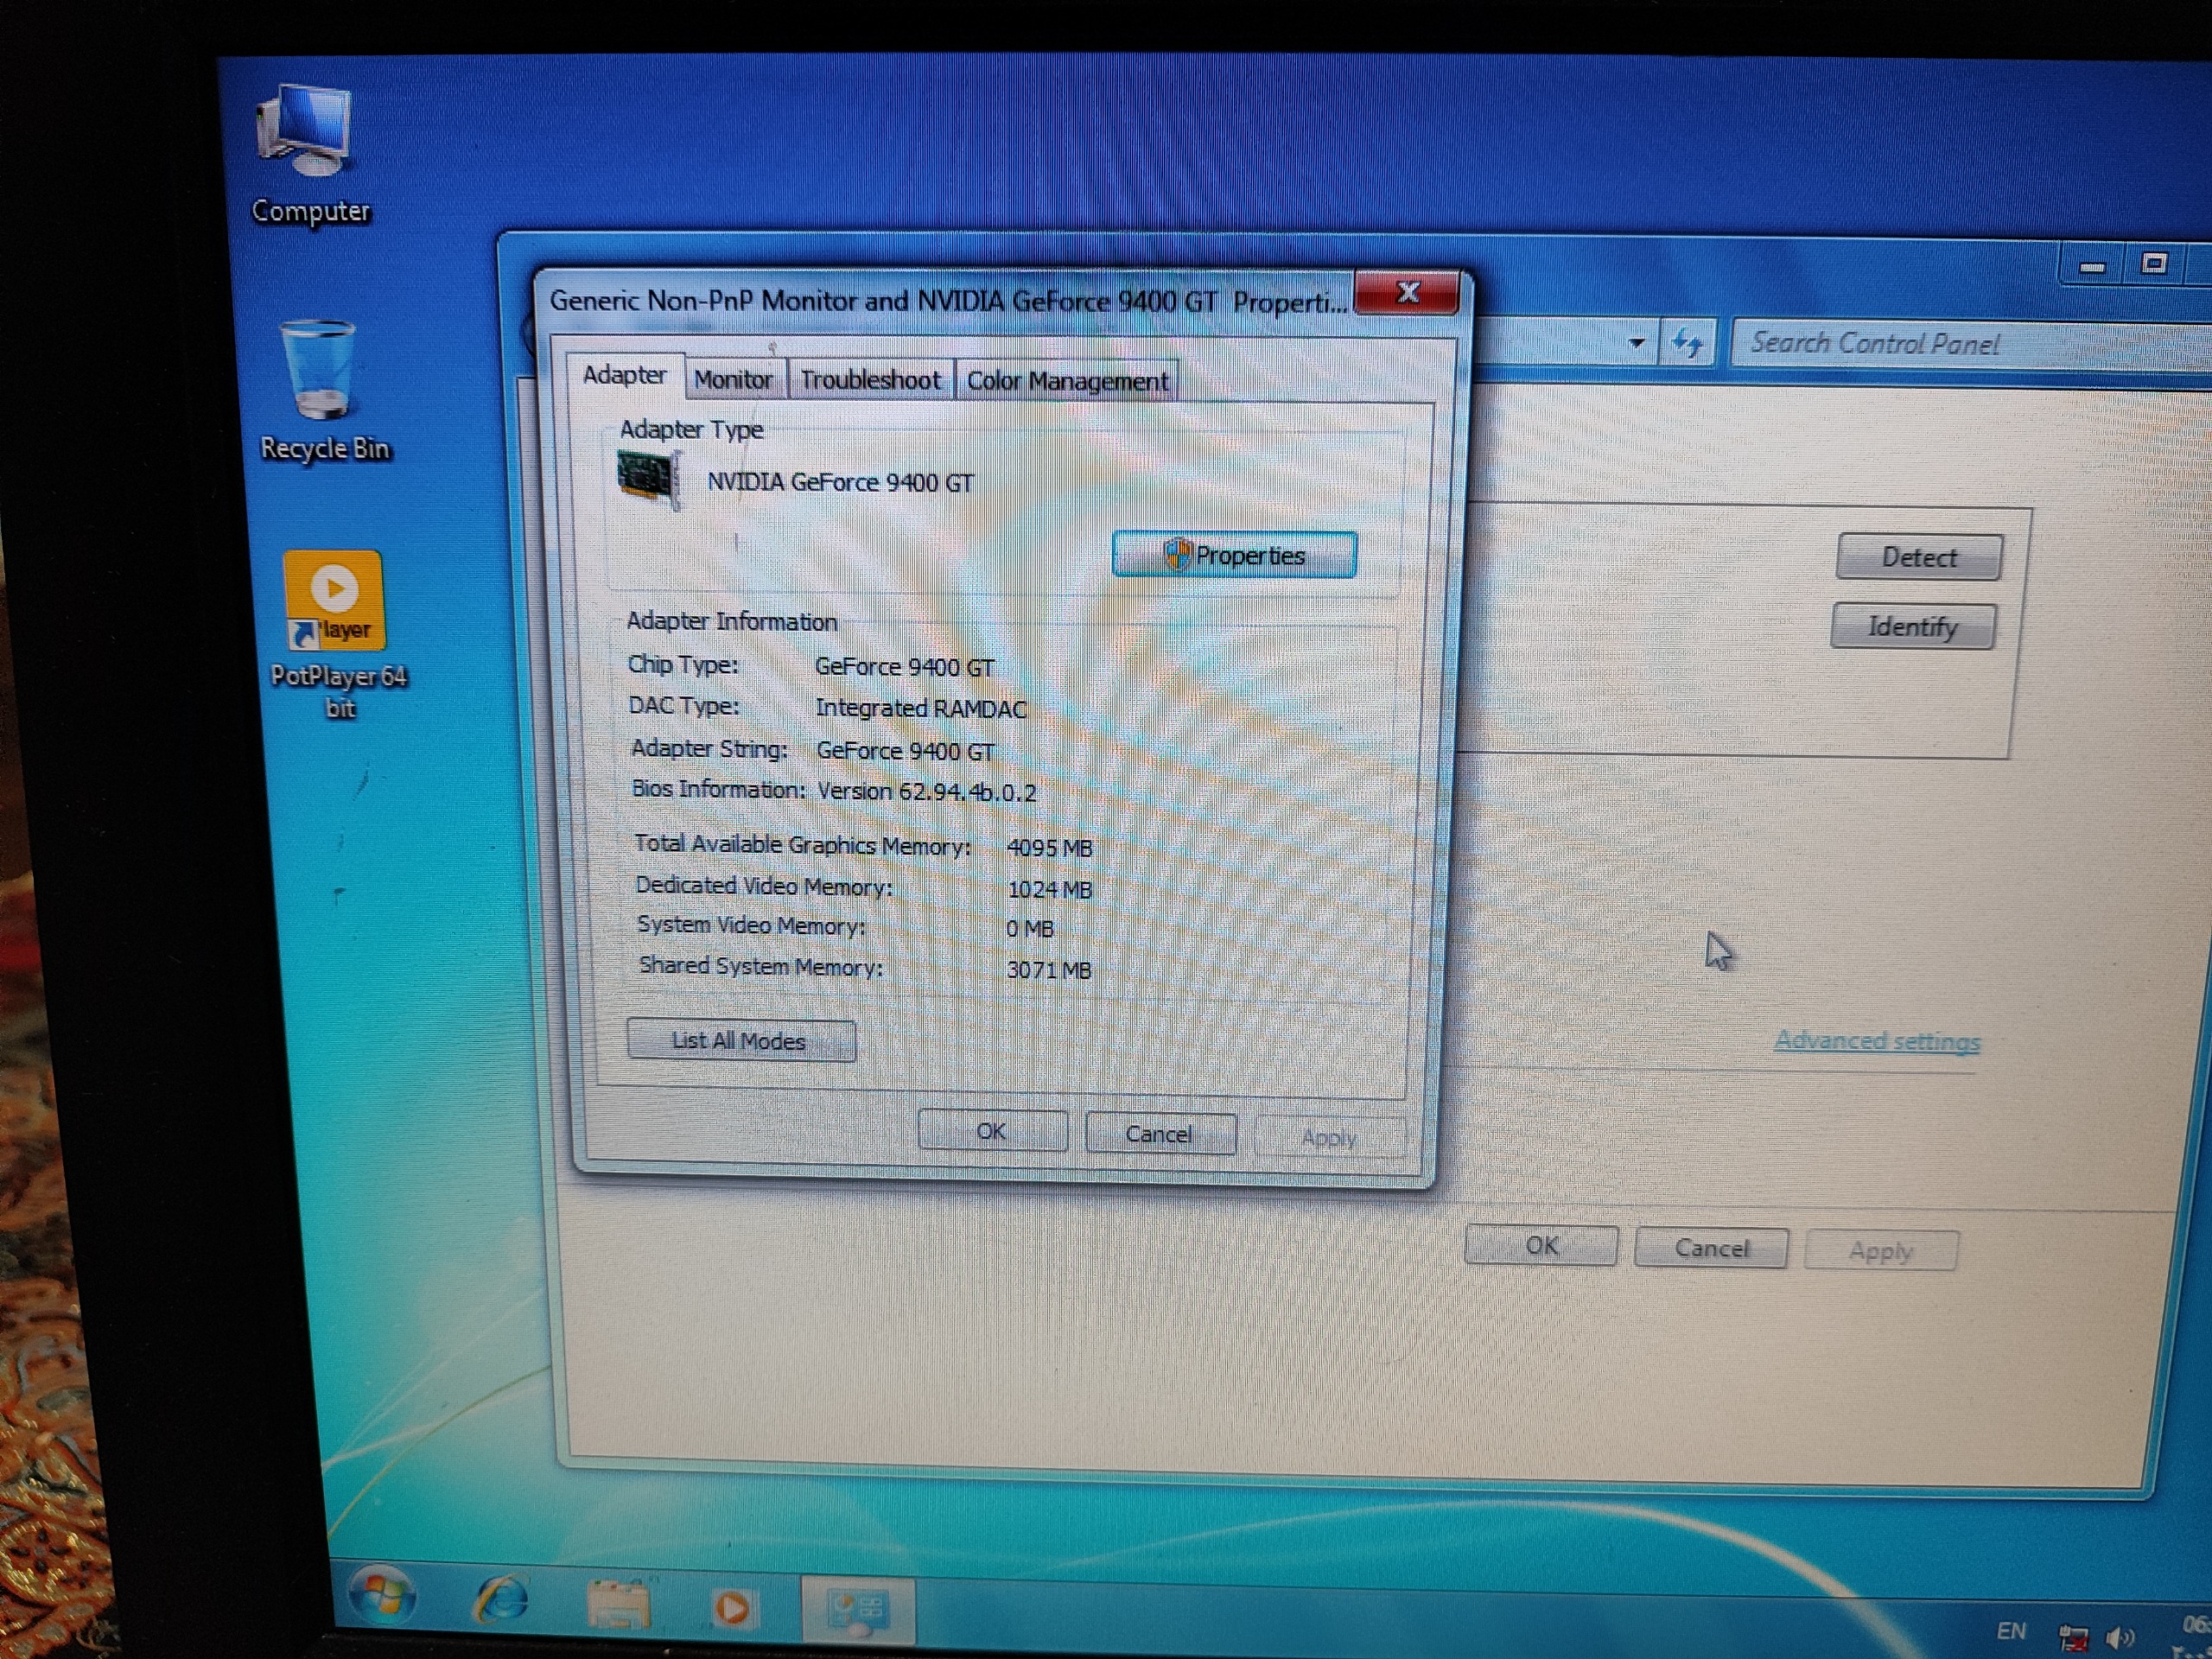Click the 'Integrated RAMDAC' DAC type value

(921, 708)
